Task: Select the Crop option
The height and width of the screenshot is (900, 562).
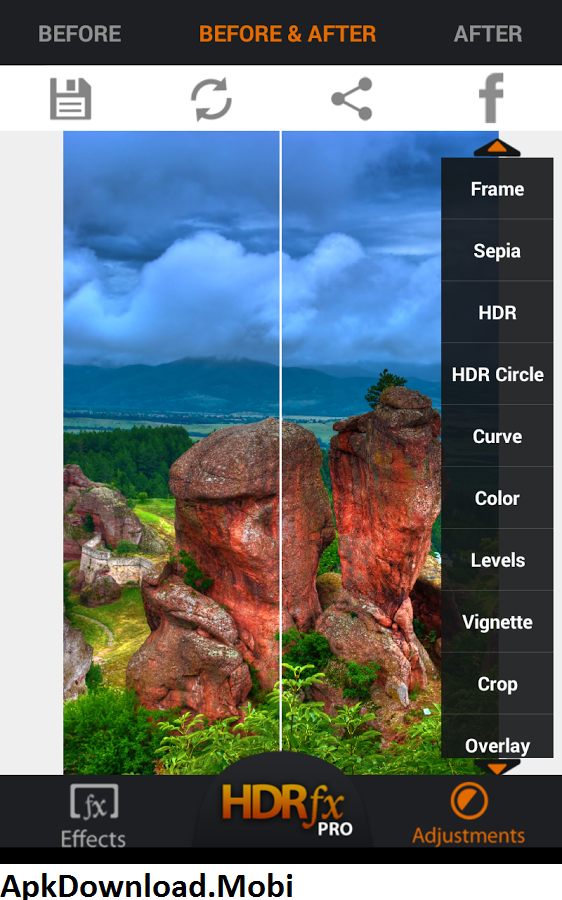Action: pyautogui.click(x=497, y=684)
